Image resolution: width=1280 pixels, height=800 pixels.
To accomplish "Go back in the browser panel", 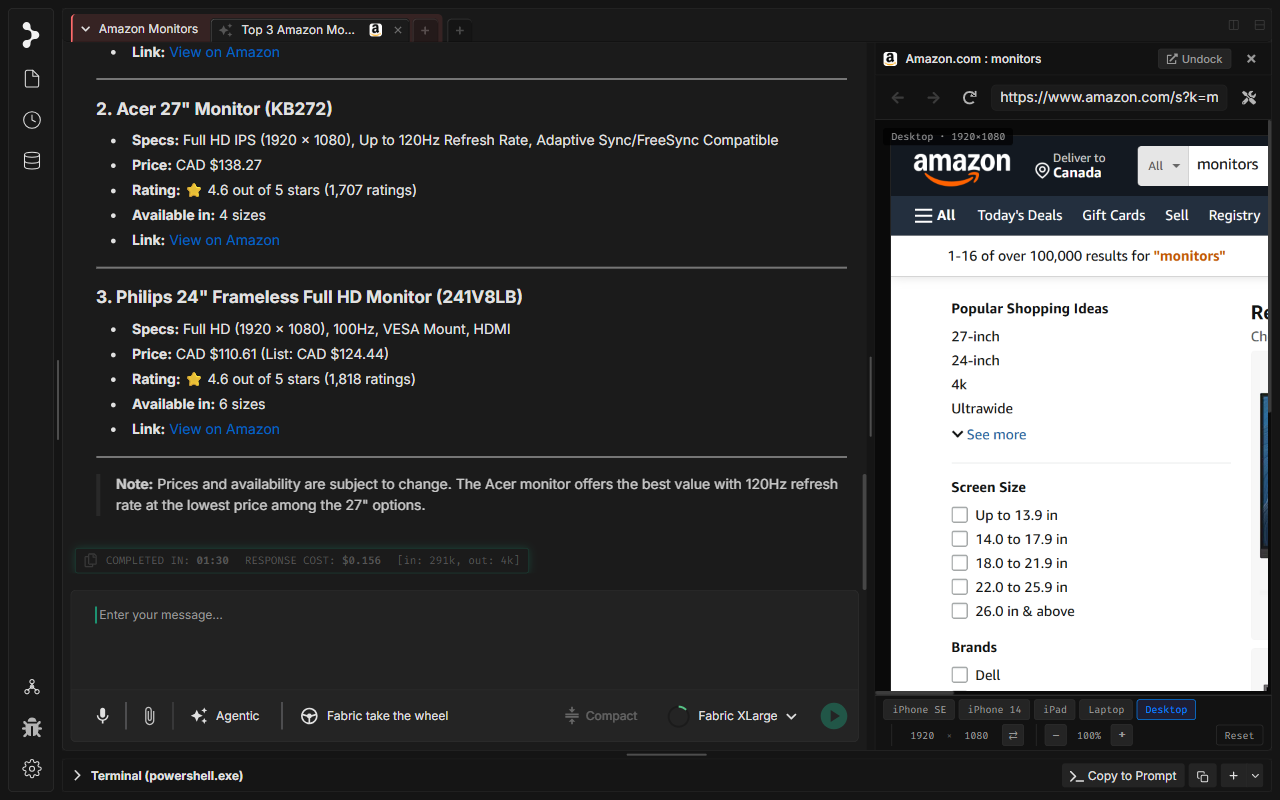I will coord(898,97).
